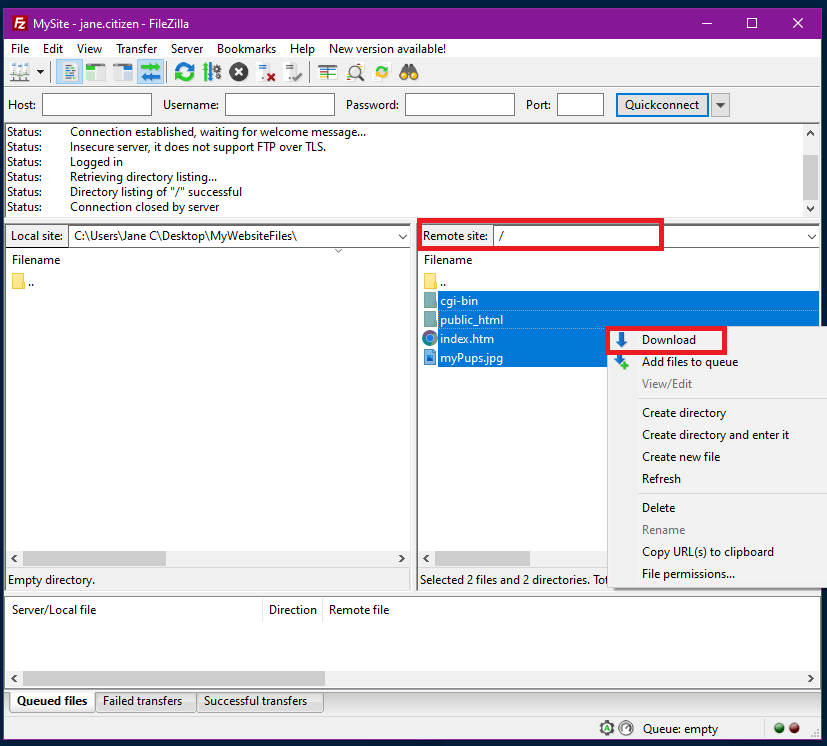This screenshot has width=827, height=746.
Task: Refresh the file and folder lists
Action: [x=185, y=71]
